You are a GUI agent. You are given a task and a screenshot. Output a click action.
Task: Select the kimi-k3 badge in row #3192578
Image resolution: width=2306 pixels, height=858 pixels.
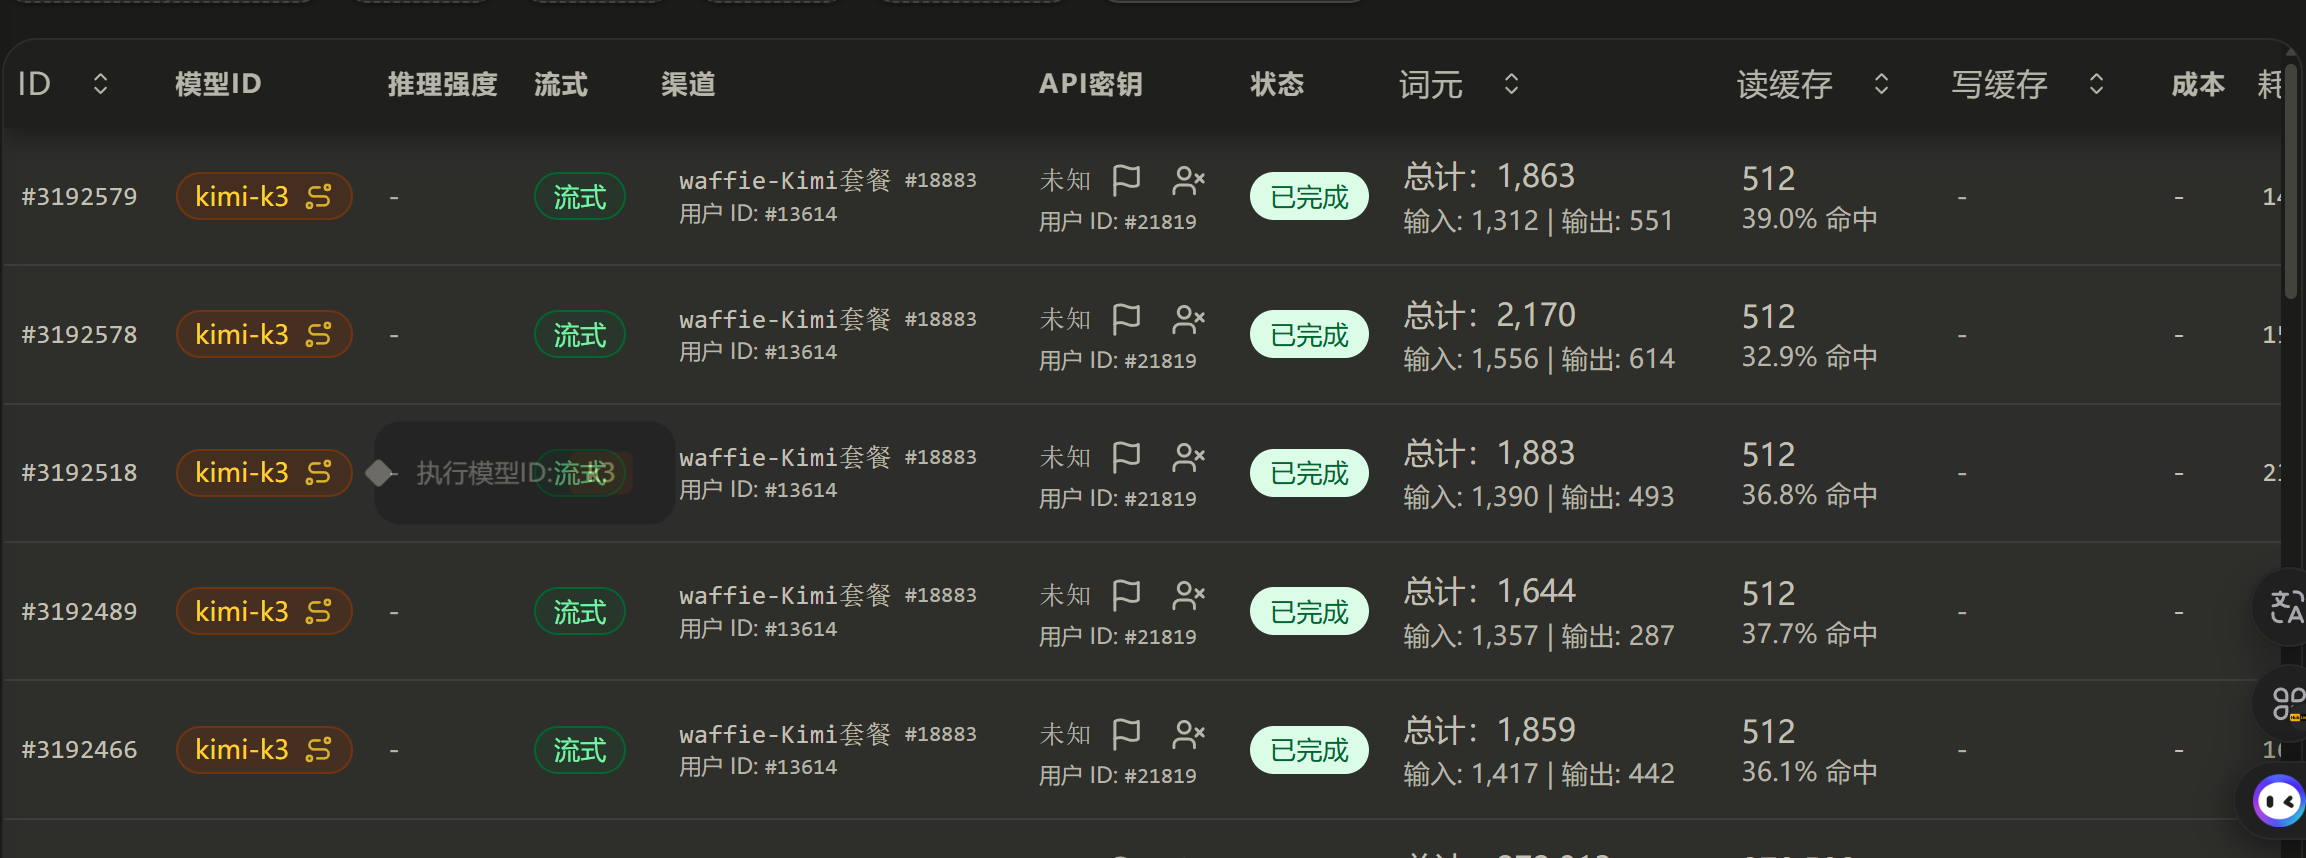(x=264, y=335)
